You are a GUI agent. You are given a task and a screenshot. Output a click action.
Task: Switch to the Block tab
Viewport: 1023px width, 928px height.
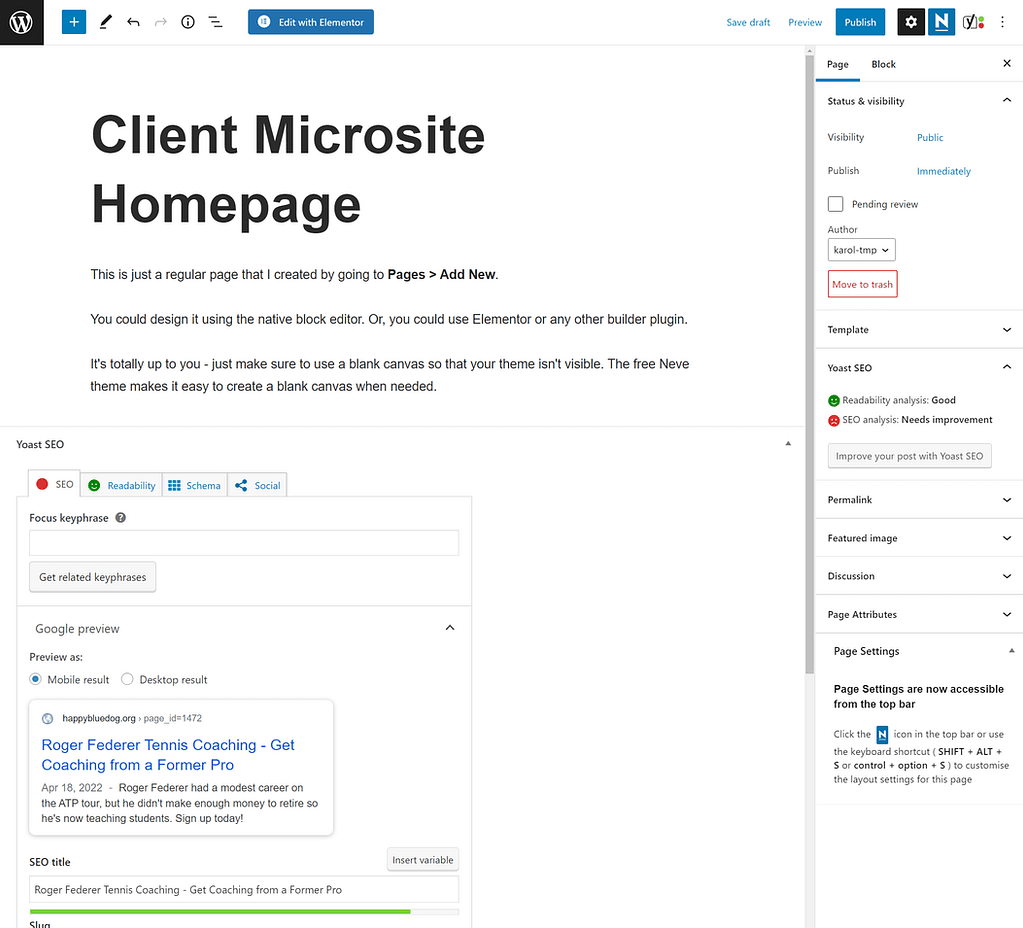[883, 64]
